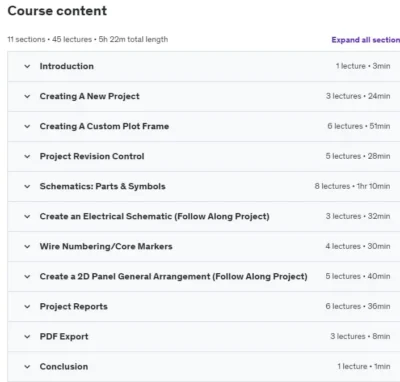Screen dimensions: 400x382
Task: Expand Creating A New Project chevron
Action: tap(27, 96)
